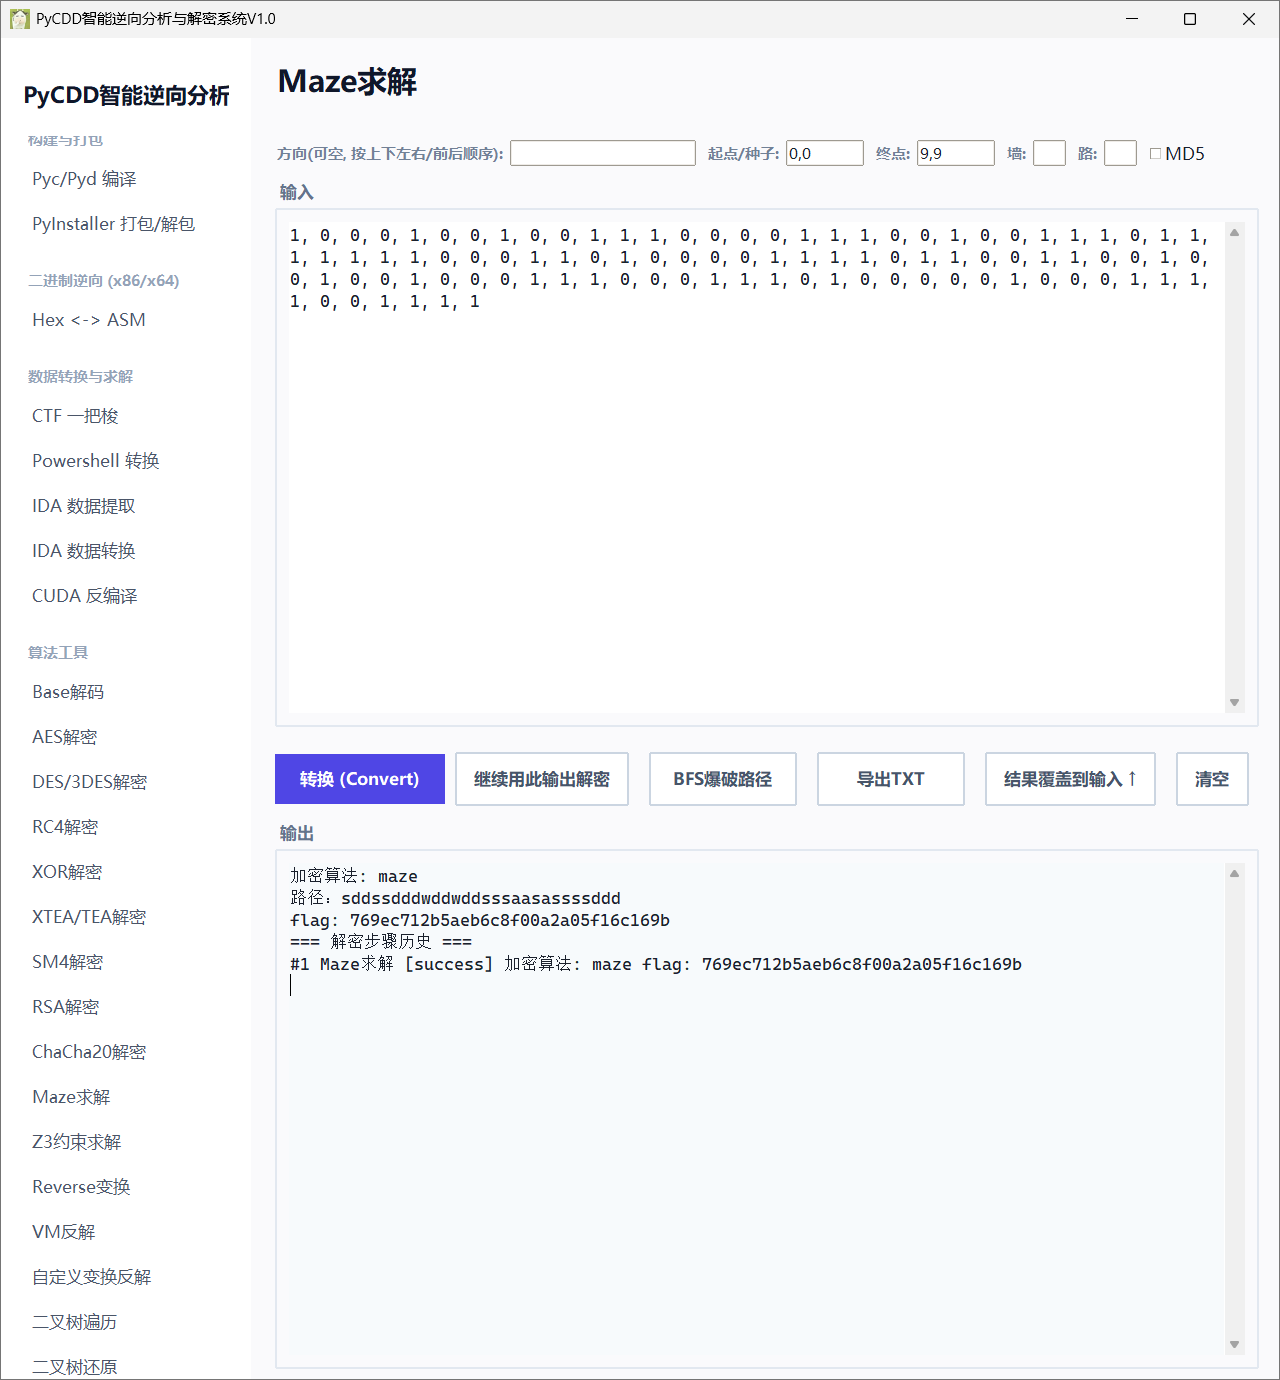Screen dimensions: 1280x1380
Task: Click the 路径 sddssddd path line in output
Action: tap(455, 898)
